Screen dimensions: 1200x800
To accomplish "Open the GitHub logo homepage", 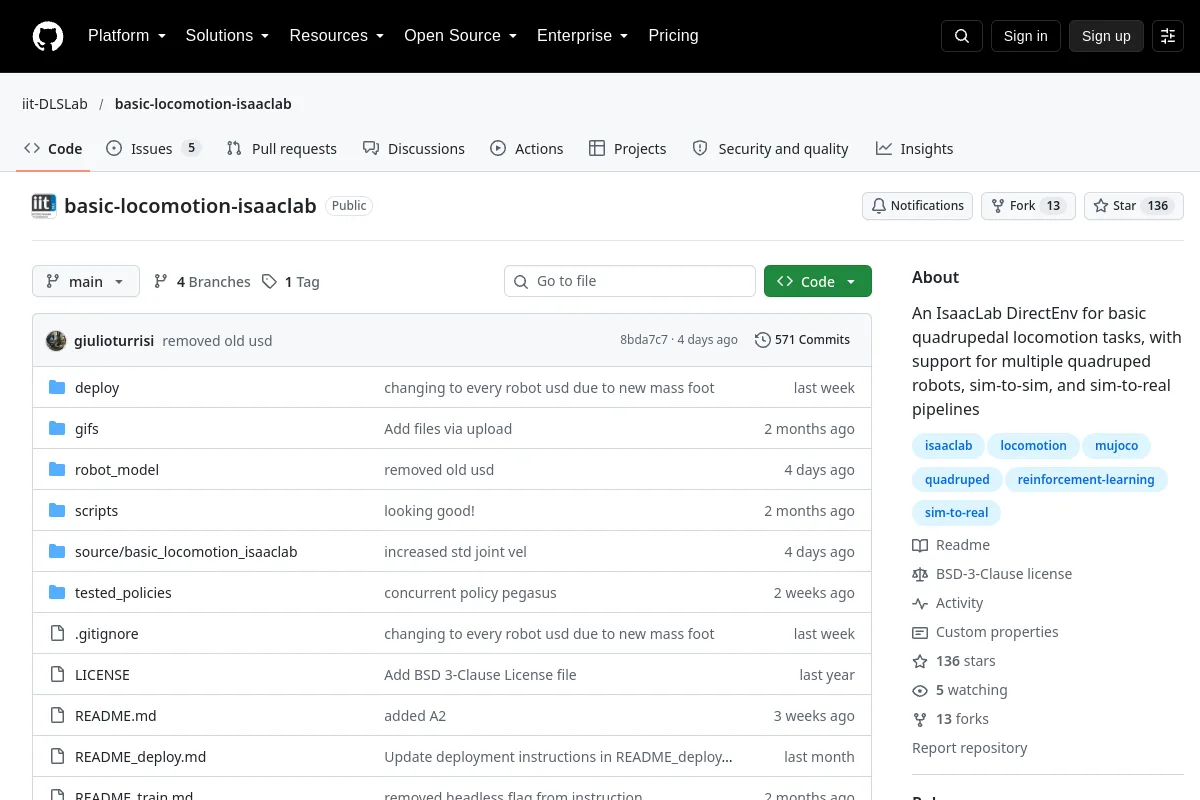I will pyautogui.click(x=48, y=36).
